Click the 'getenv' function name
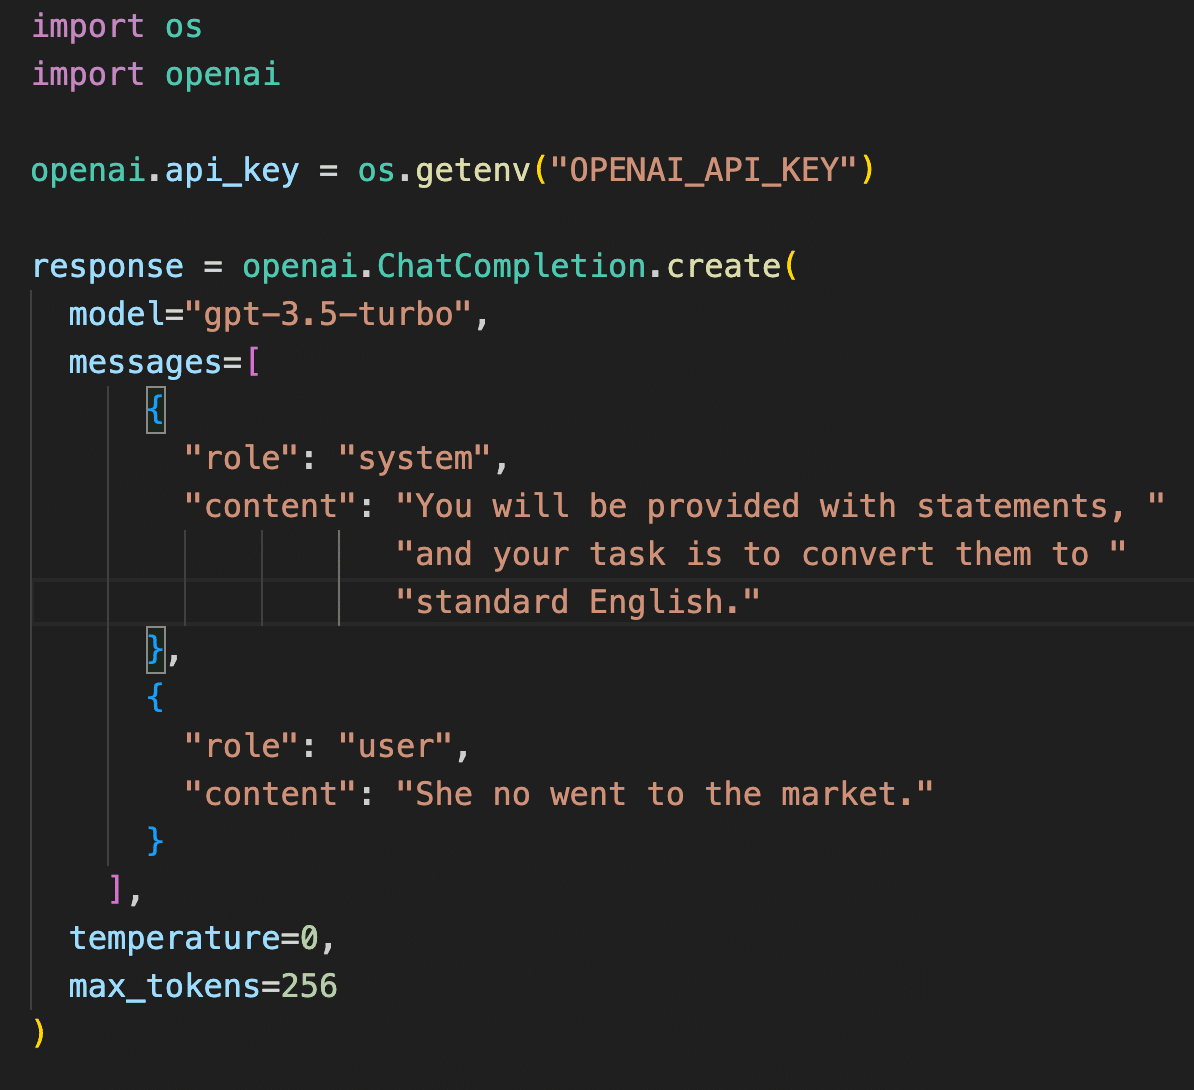The height and width of the screenshot is (1090, 1194). [x=473, y=171]
